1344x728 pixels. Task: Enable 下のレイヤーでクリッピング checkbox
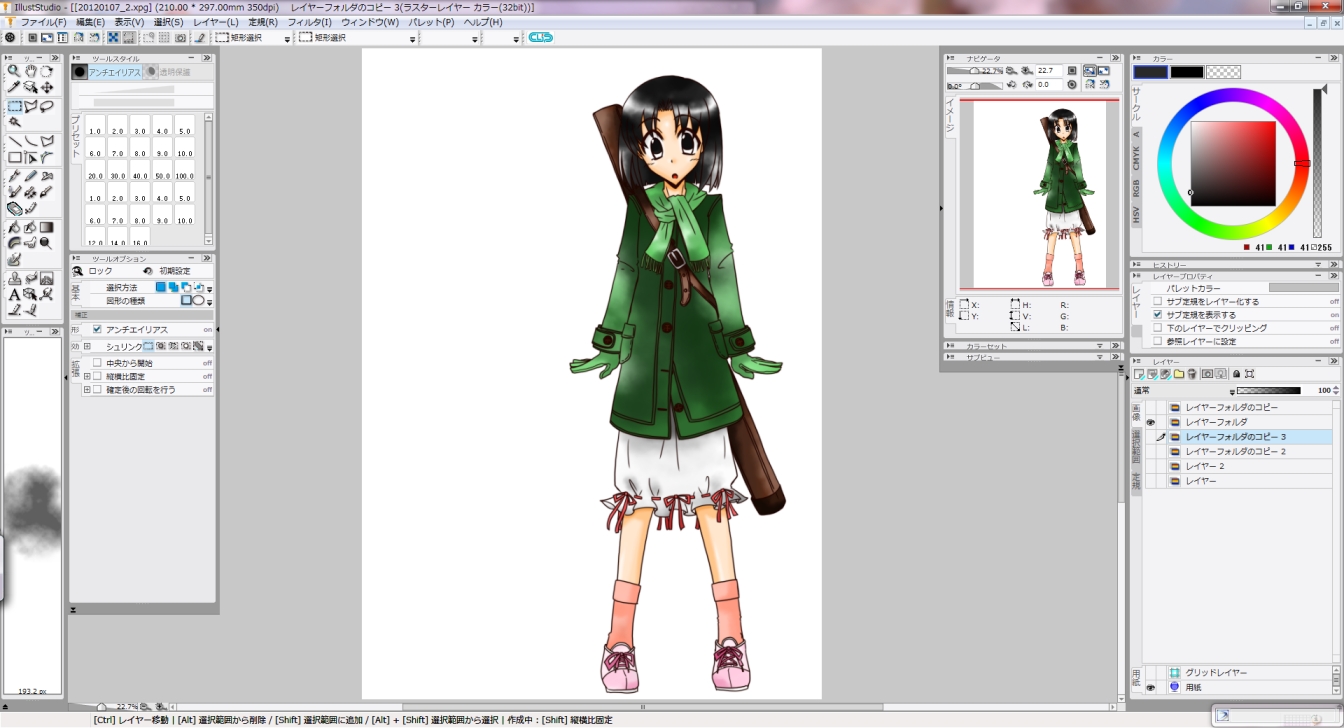point(1157,328)
